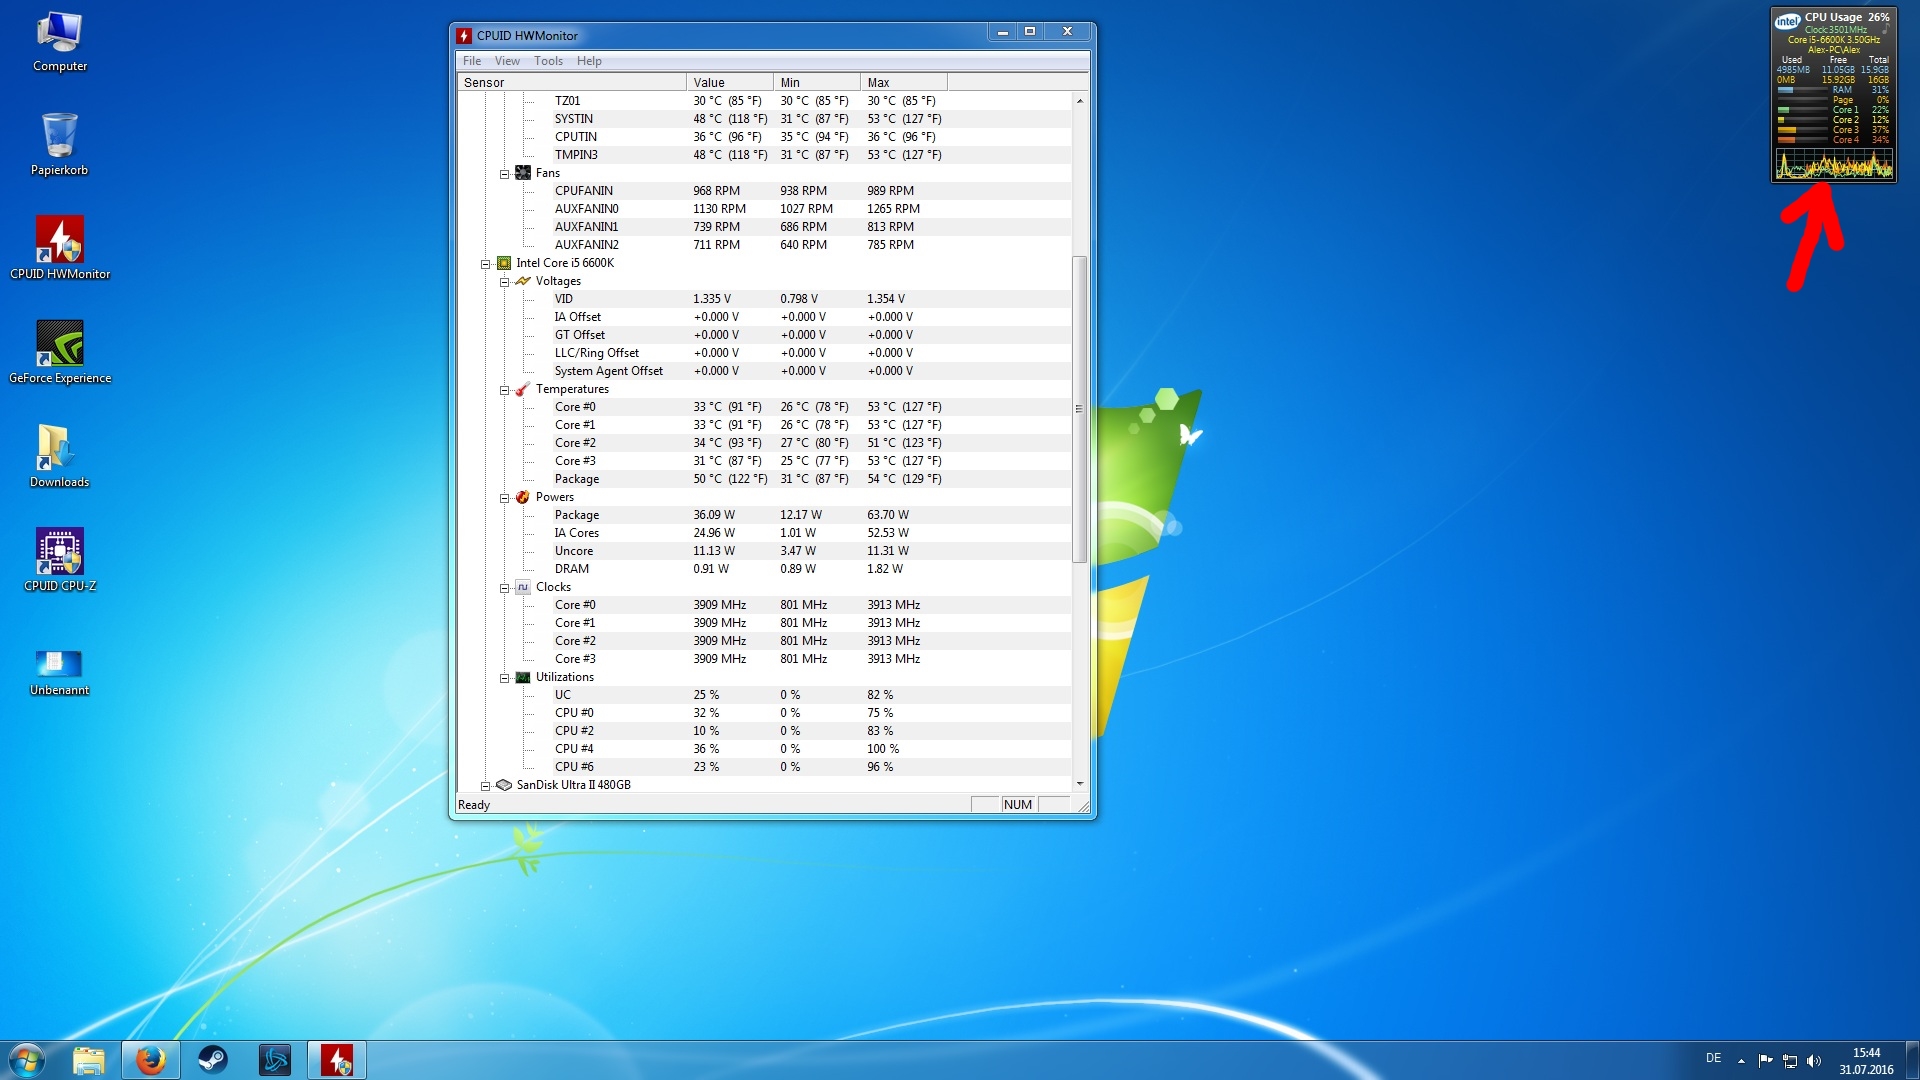Click Firefox icon in taskbar

click(151, 1059)
